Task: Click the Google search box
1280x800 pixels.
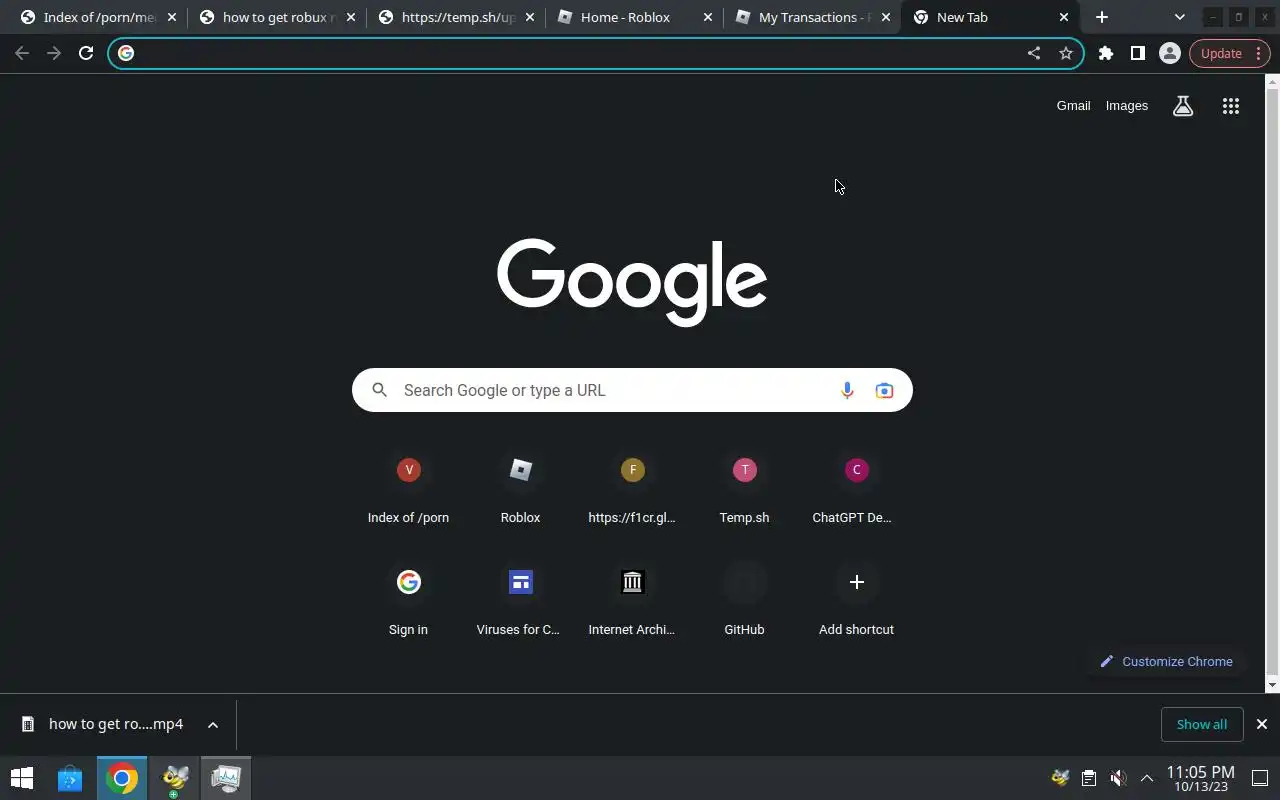Action: [x=632, y=390]
